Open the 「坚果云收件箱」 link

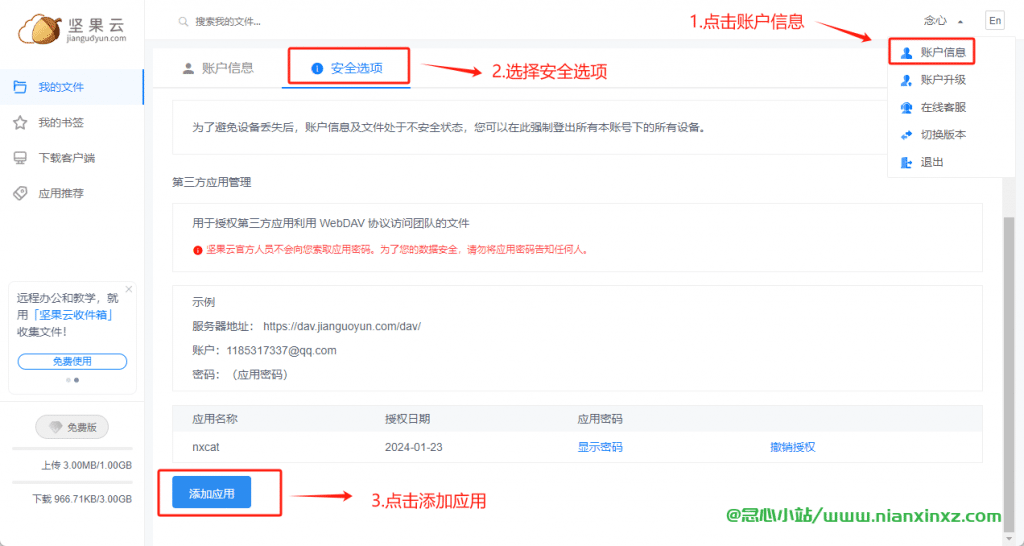coord(74,315)
